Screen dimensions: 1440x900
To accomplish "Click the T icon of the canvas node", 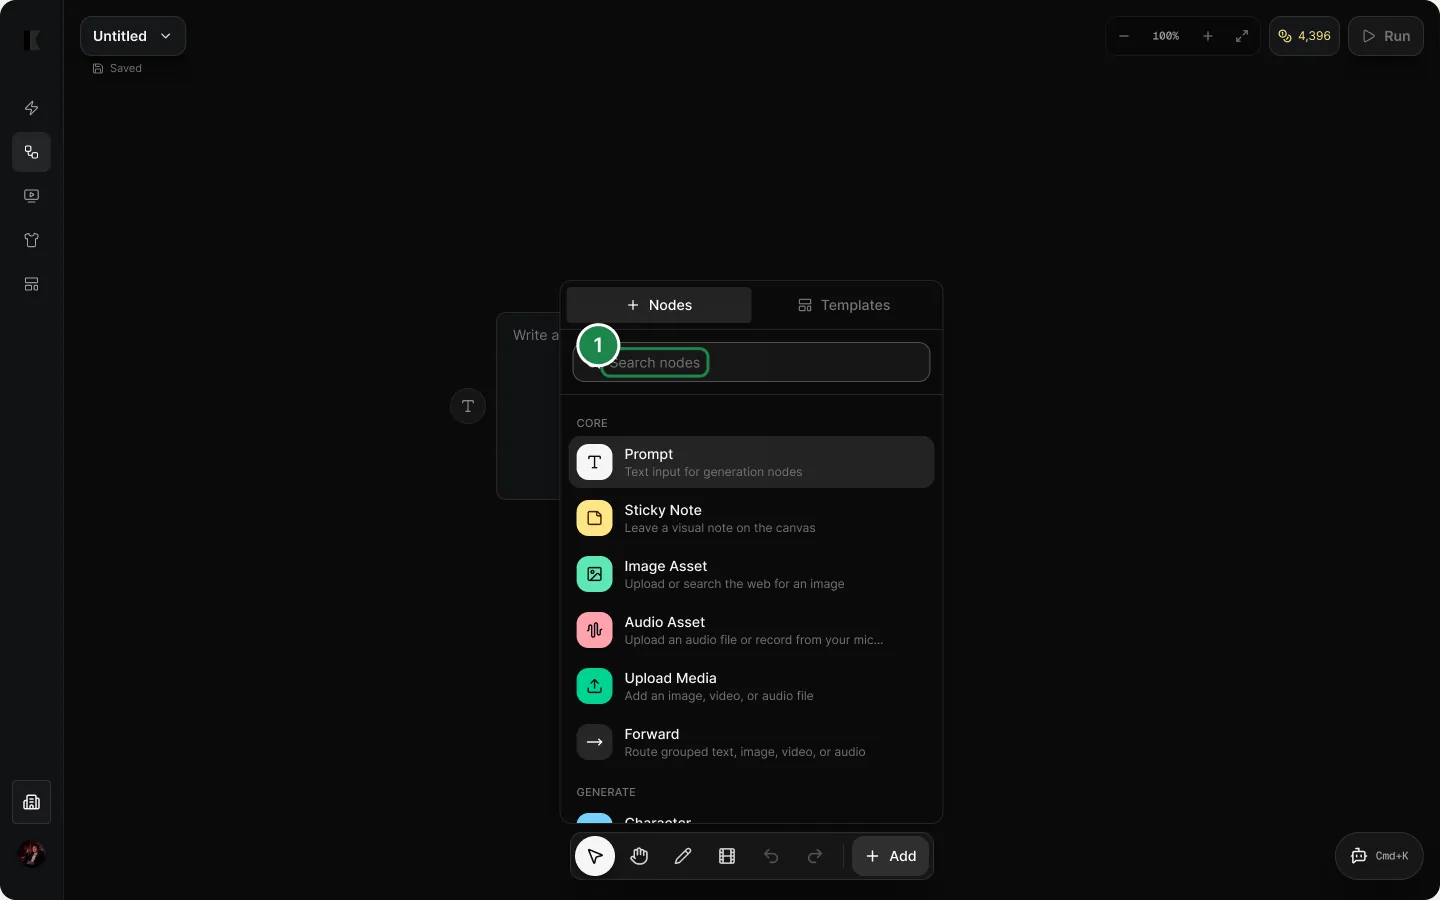I will pyautogui.click(x=468, y=406).
